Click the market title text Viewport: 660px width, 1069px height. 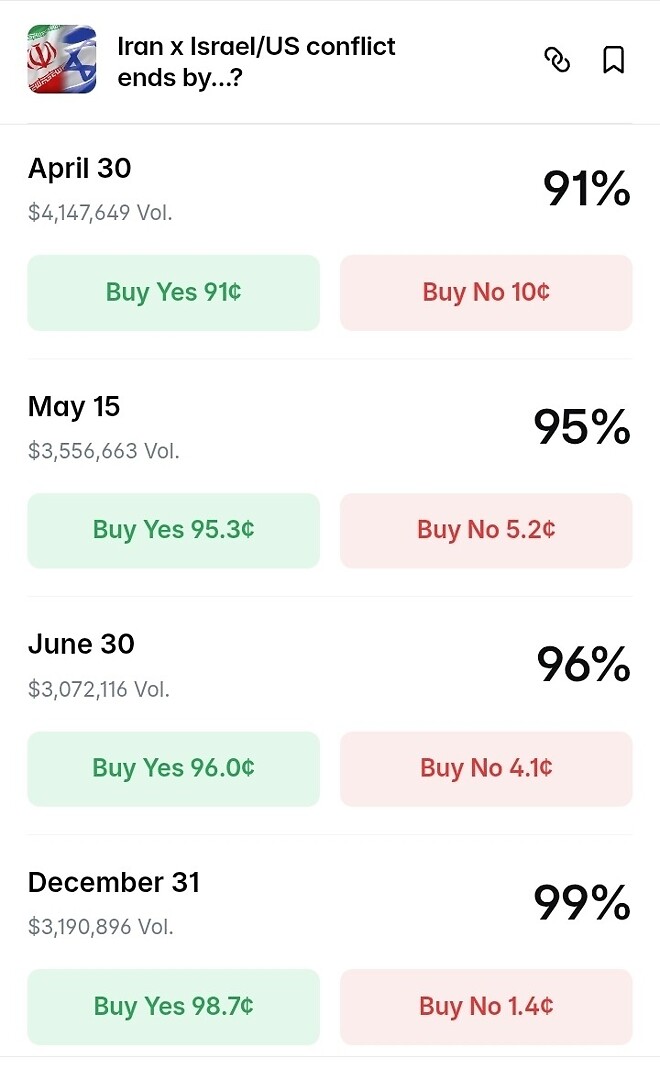[x=256, y=61]
